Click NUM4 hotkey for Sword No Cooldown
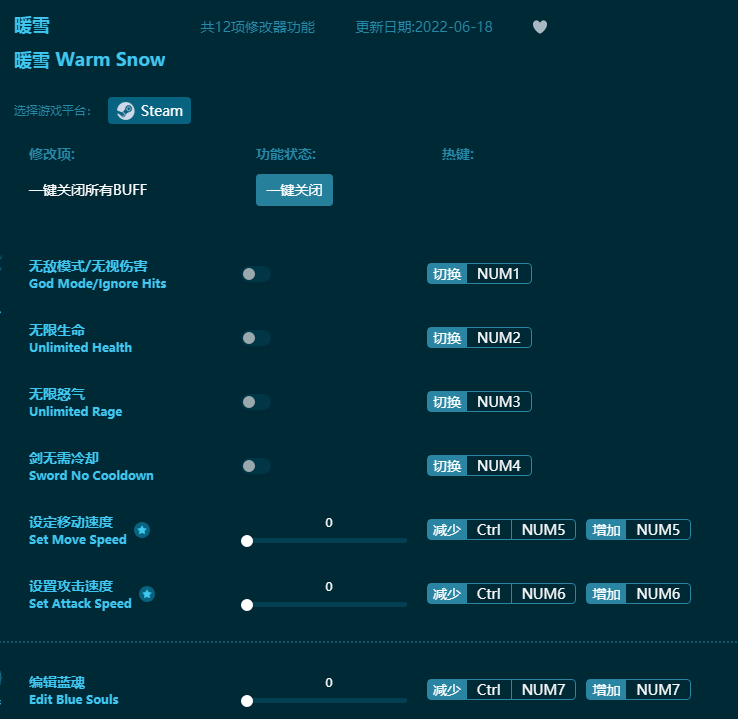 [x=498, y=466]
